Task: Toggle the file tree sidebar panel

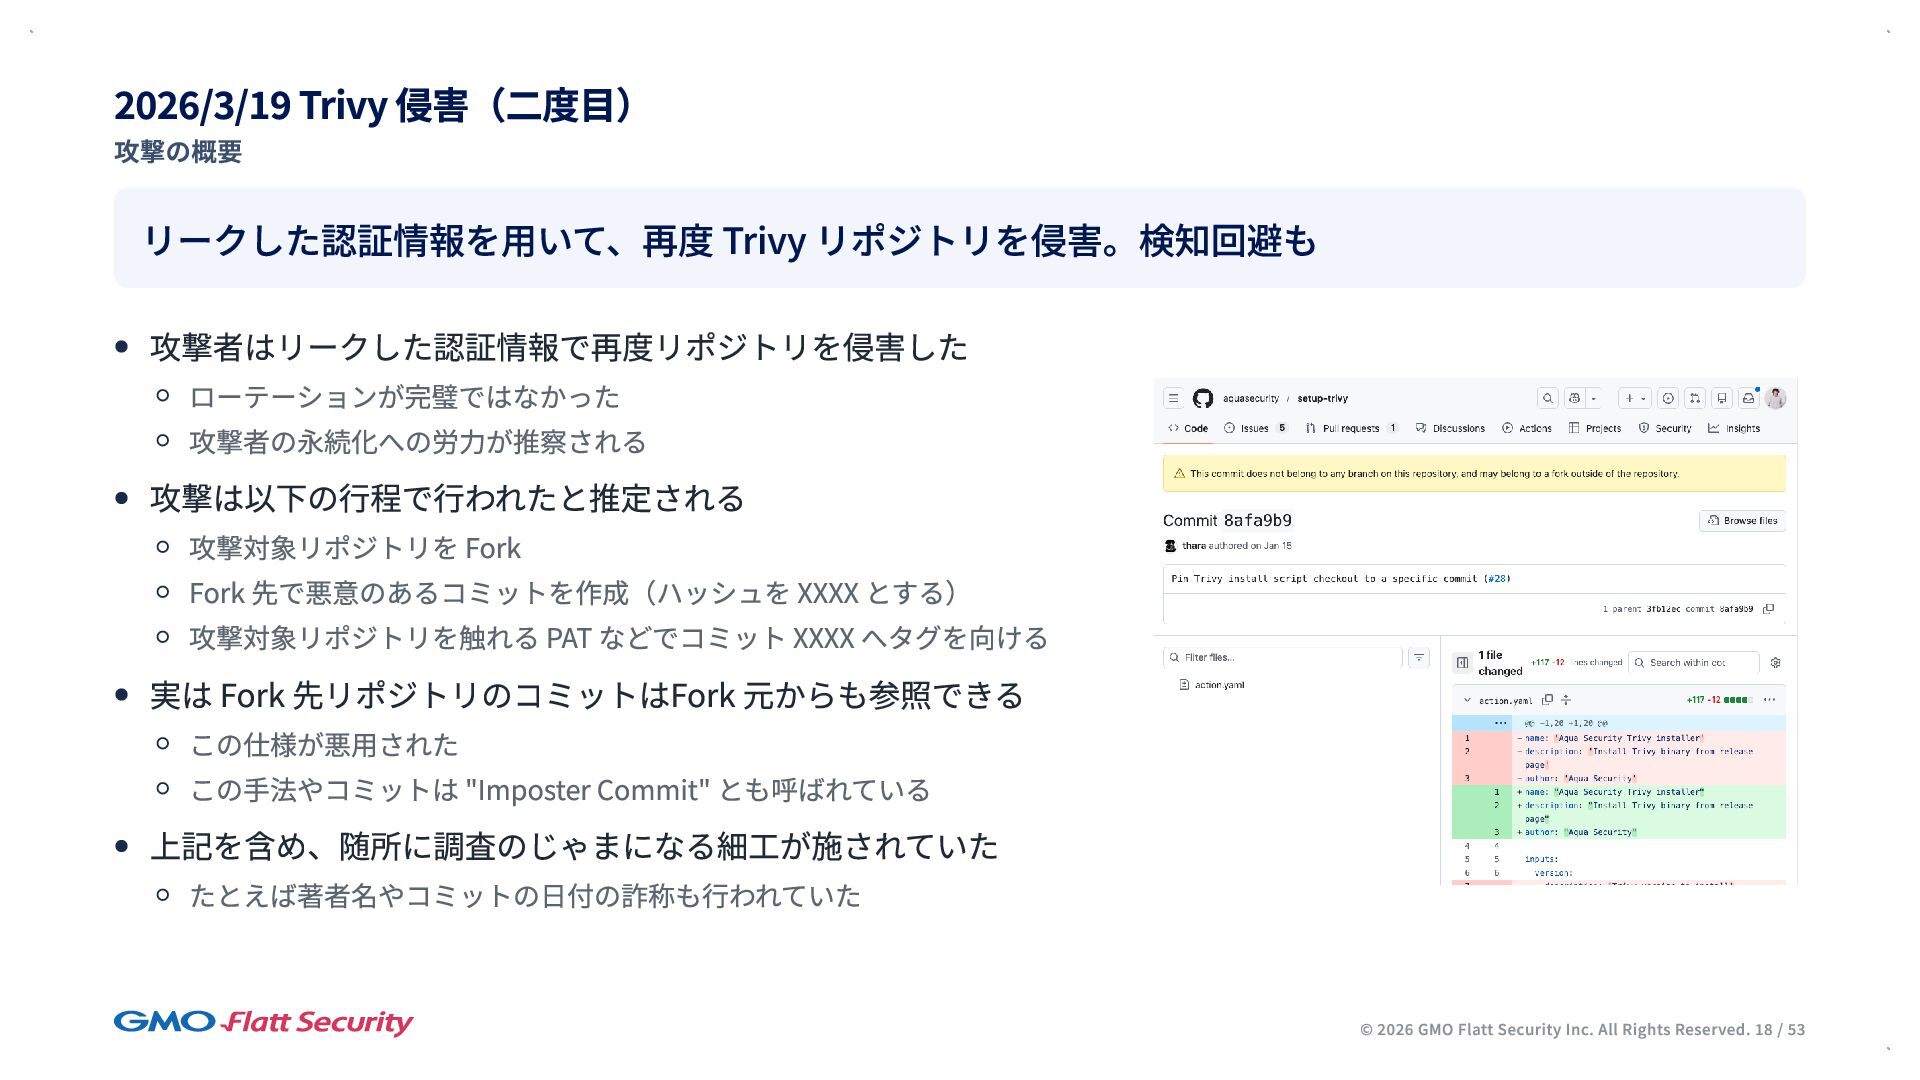Action: click(1462, 662)
